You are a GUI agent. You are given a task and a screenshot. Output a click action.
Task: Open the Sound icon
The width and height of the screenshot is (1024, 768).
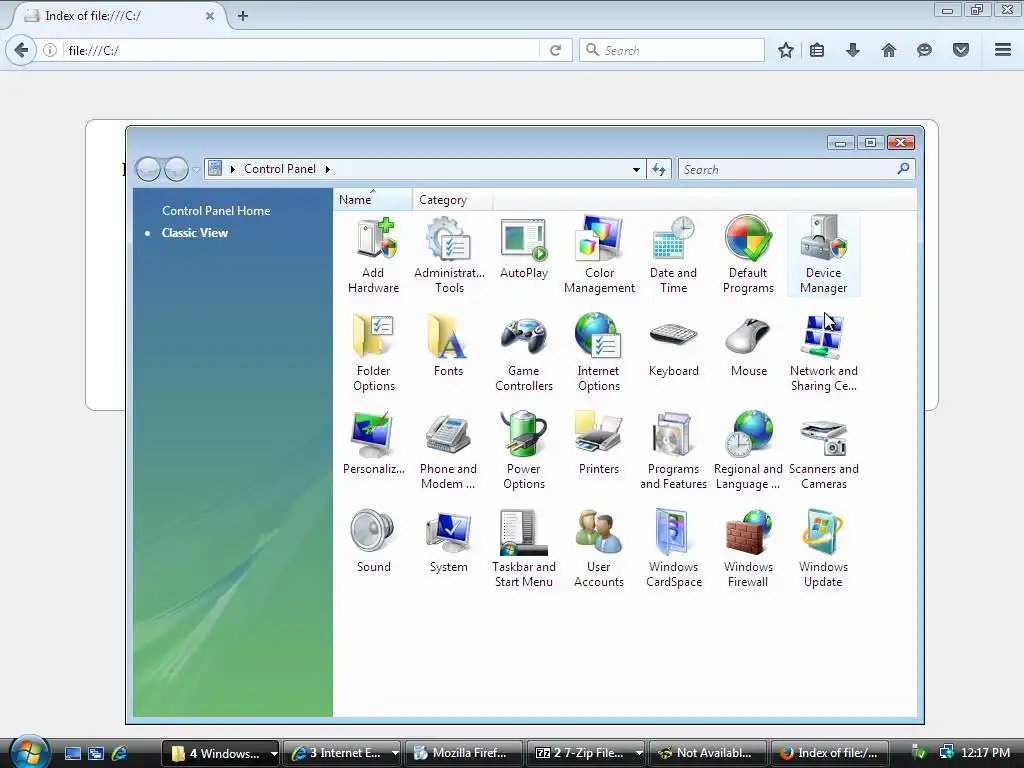(374, 543)
